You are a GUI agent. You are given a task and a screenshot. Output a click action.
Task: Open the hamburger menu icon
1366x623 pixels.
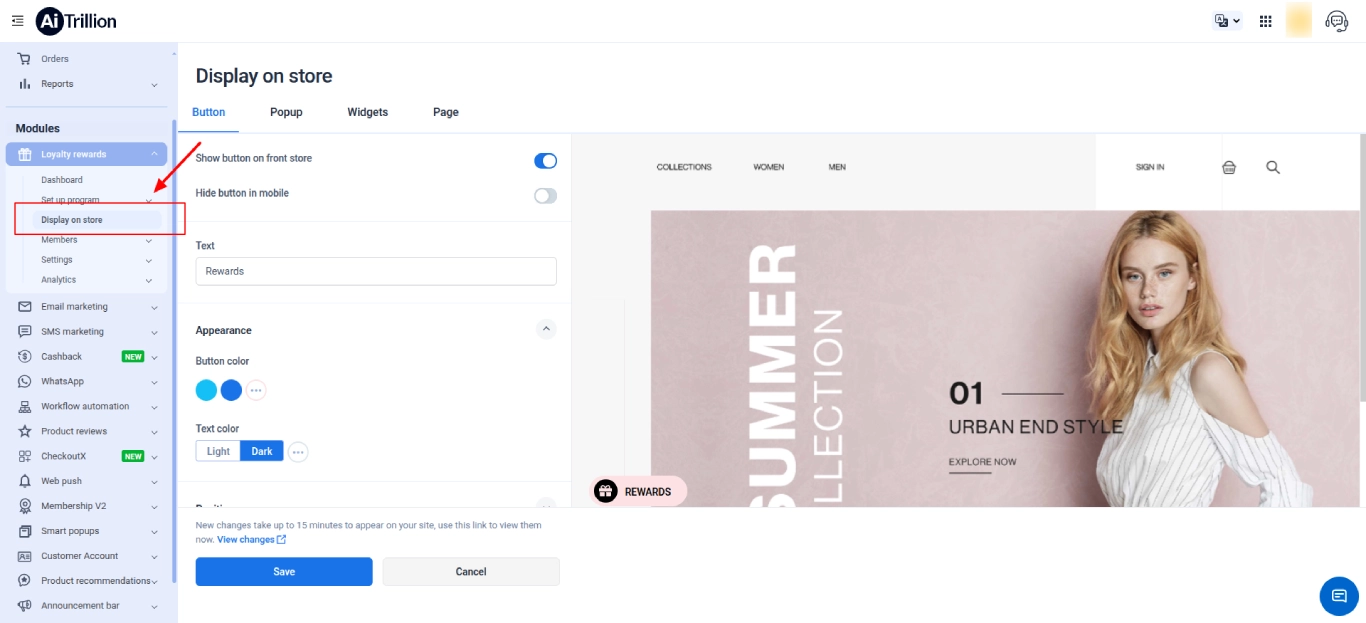coord(17,21)
